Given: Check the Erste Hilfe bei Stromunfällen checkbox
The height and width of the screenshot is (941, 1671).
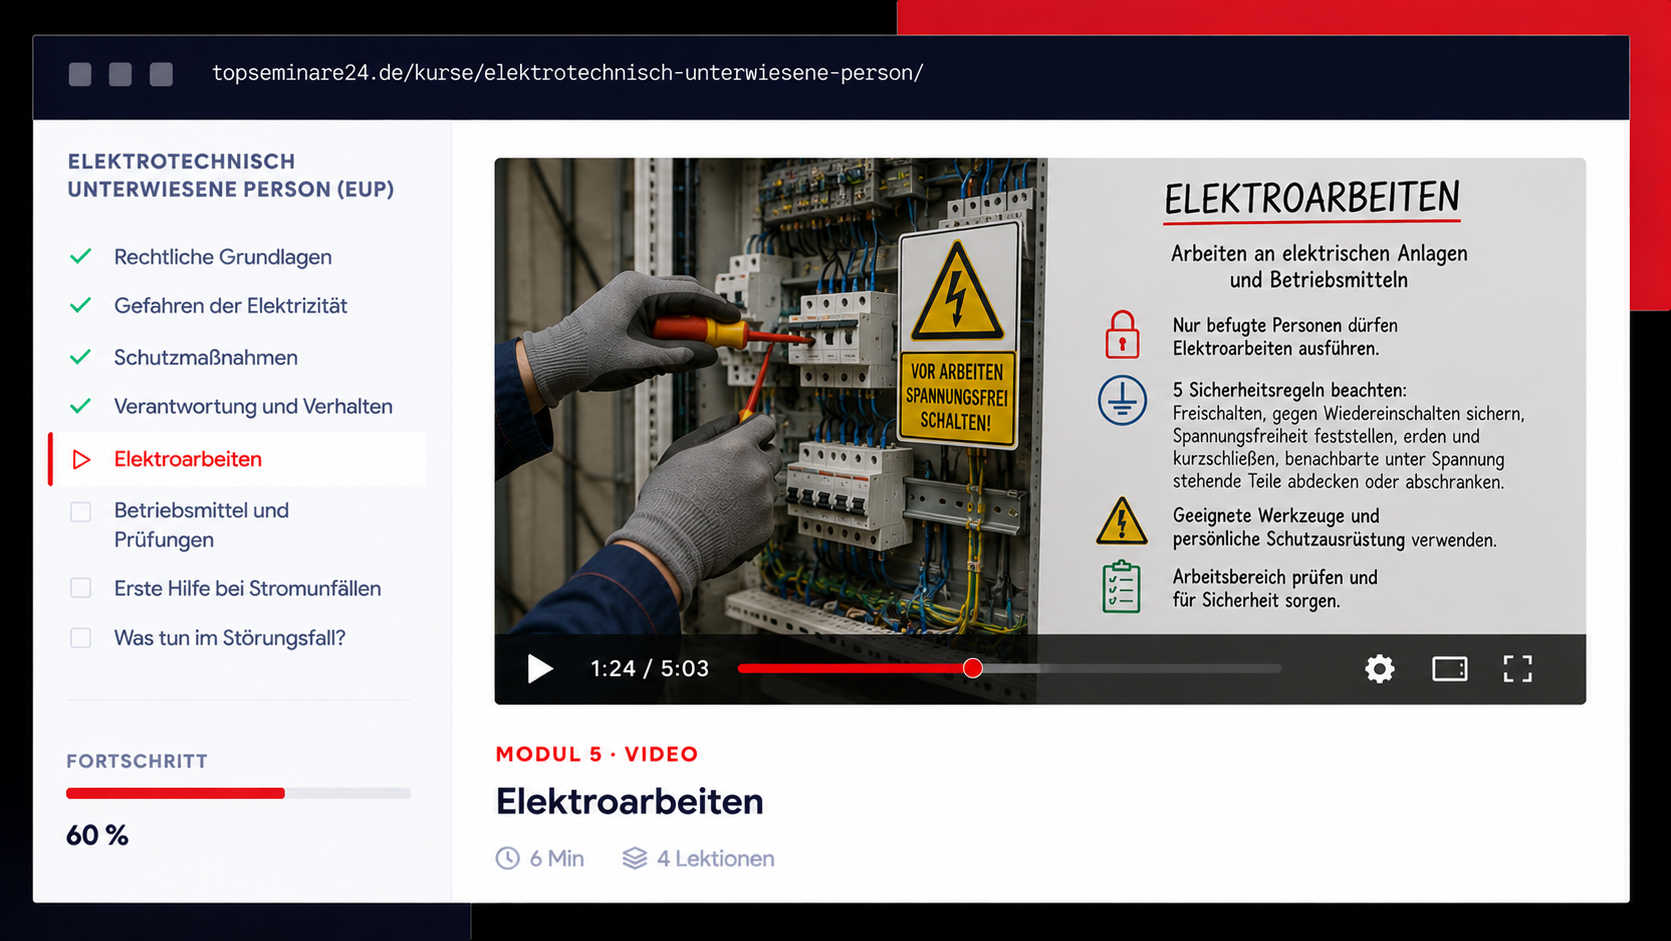Looking at the screenshot, I should pyautogui.click(x=81, y=588).
